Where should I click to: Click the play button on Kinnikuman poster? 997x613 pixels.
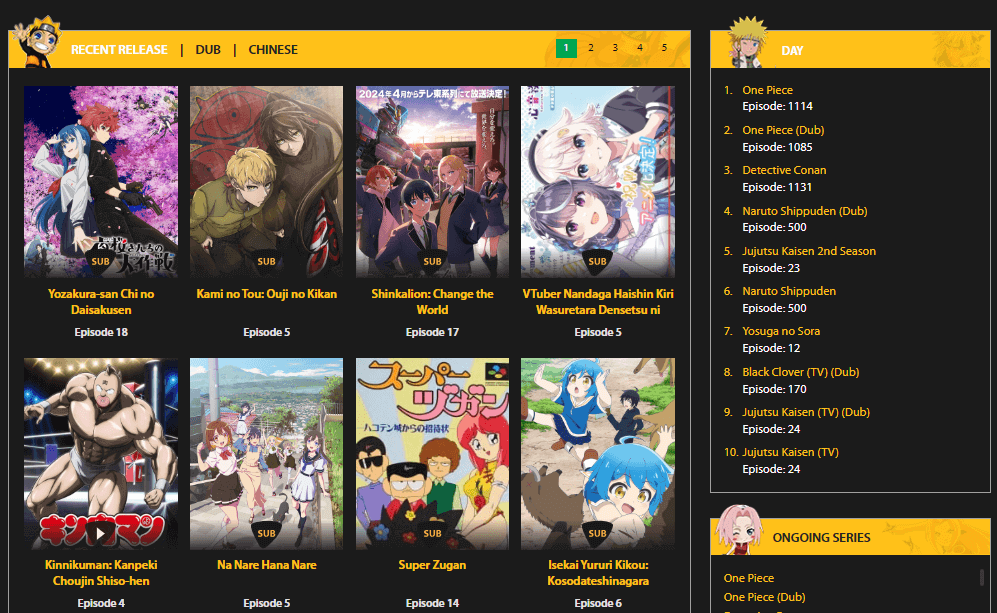point(100,533)
